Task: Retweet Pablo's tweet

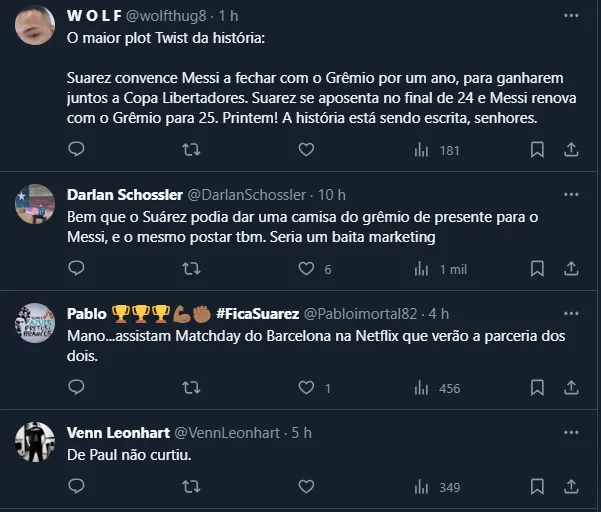Action: click(x=190, y=388)
